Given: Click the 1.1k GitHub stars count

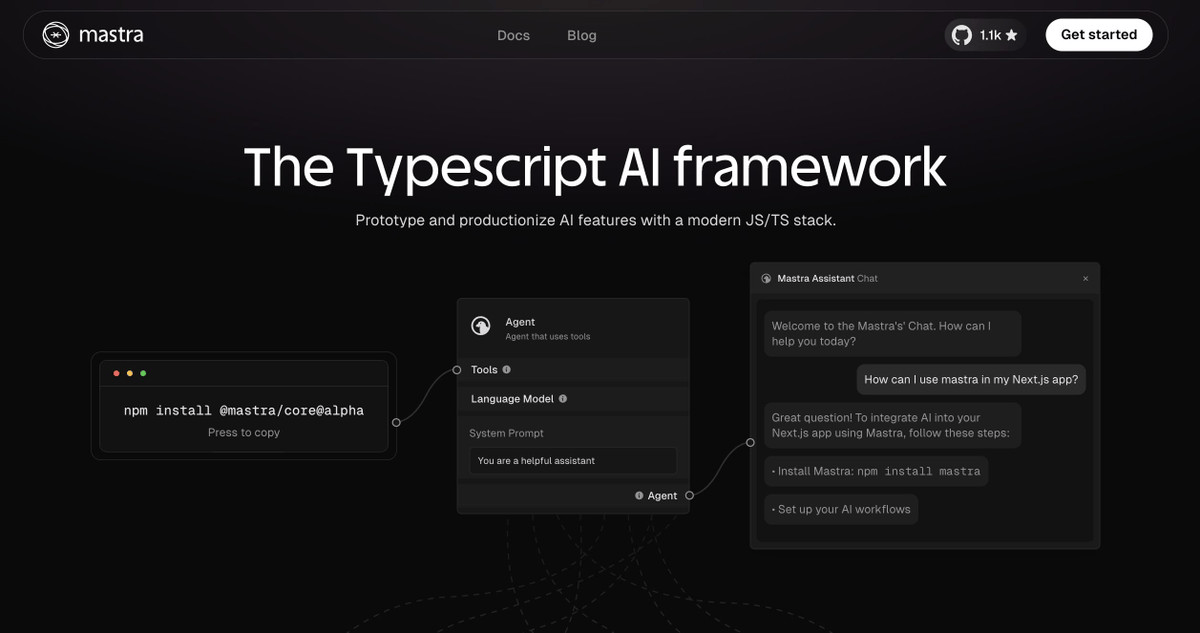Looking at the screenshot, I should tap(990, 35).
